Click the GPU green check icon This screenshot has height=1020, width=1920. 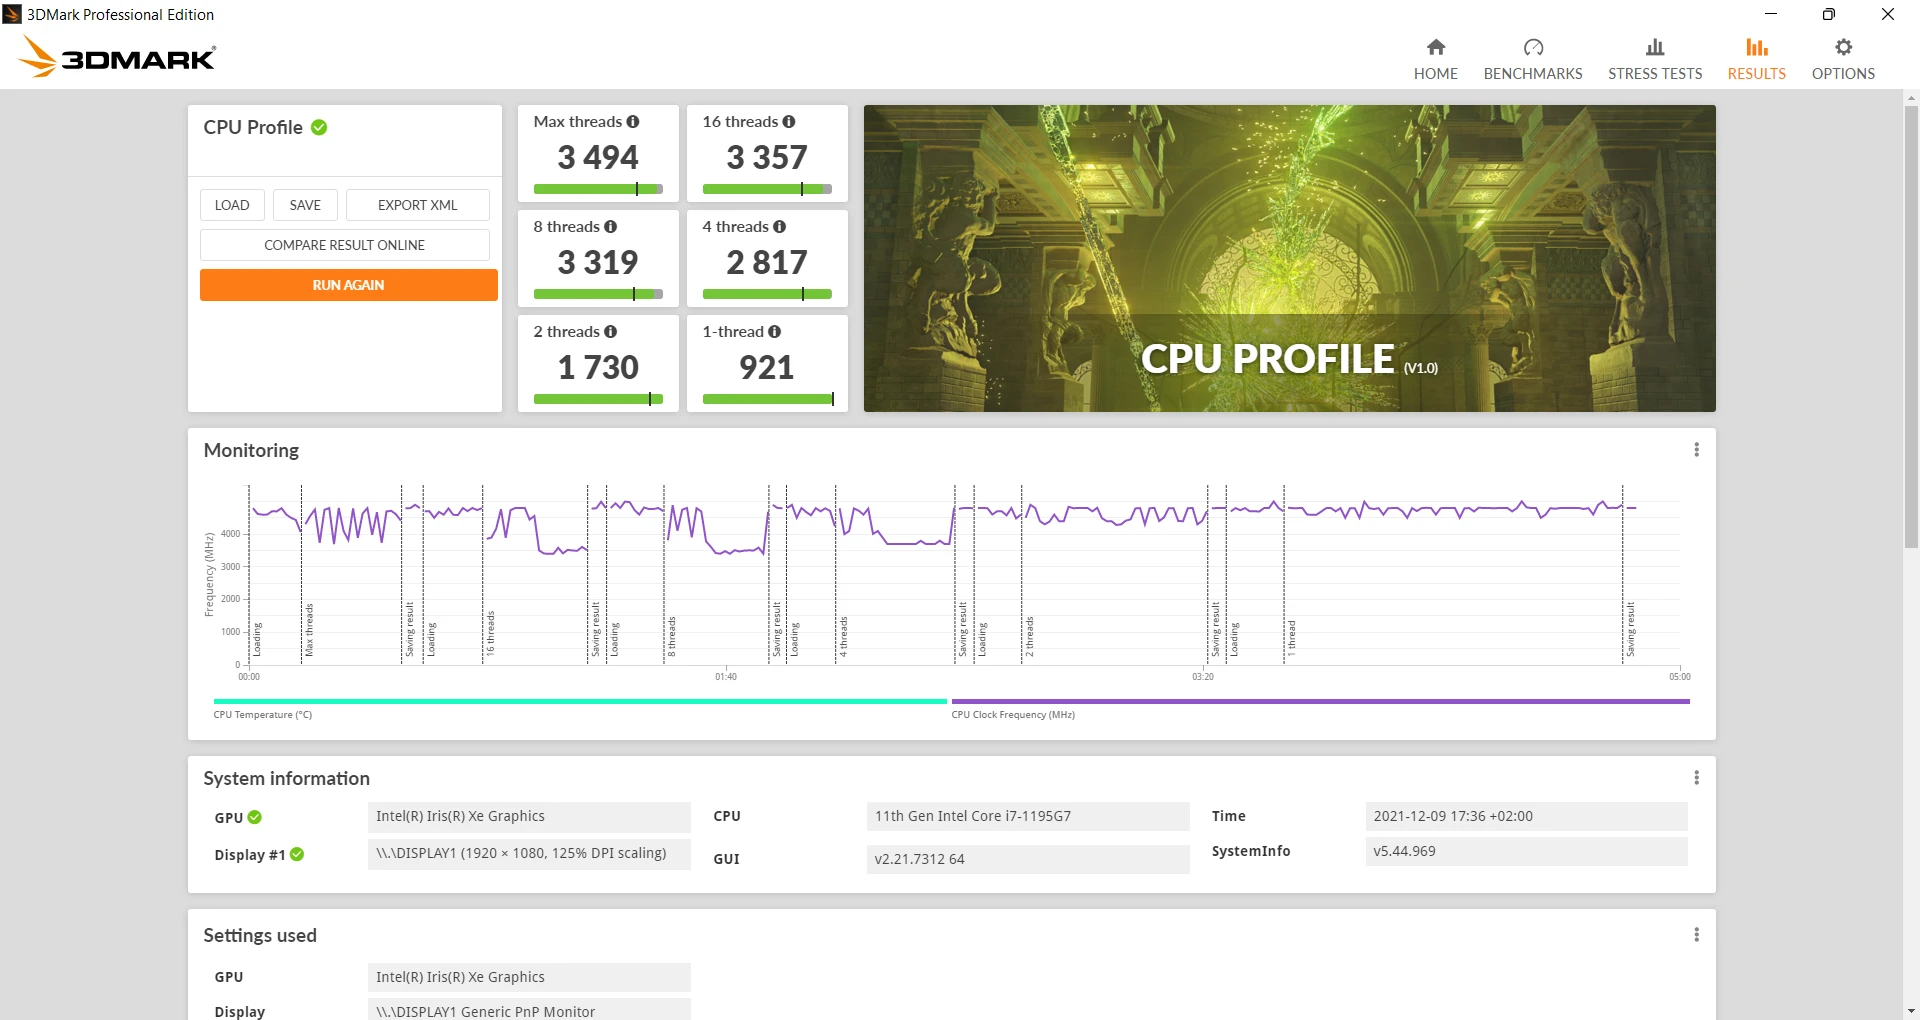[x=255, y=817]
